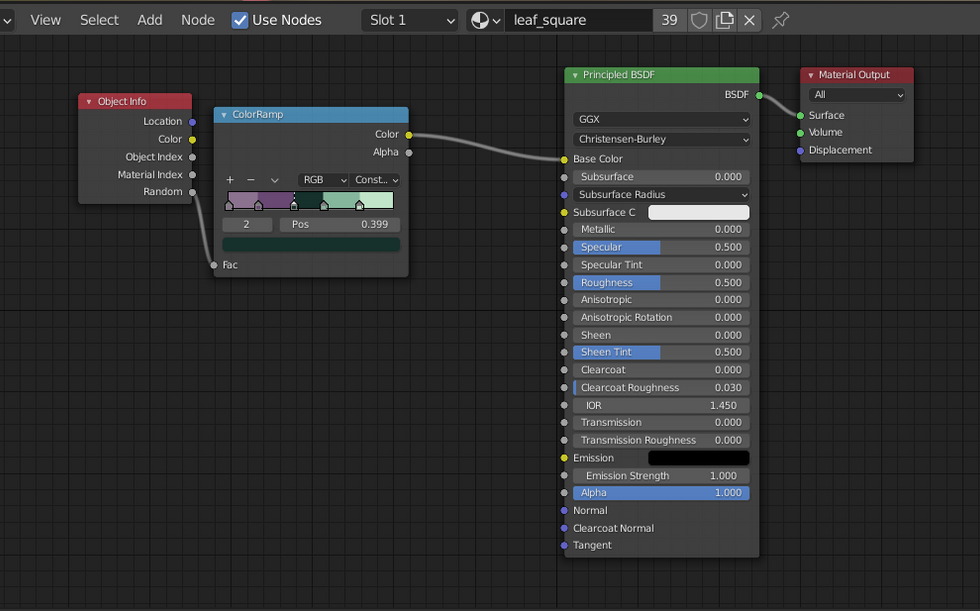Click the Emission black color swatch
This screenshot has width=980, height=611.
click(699, 458)
